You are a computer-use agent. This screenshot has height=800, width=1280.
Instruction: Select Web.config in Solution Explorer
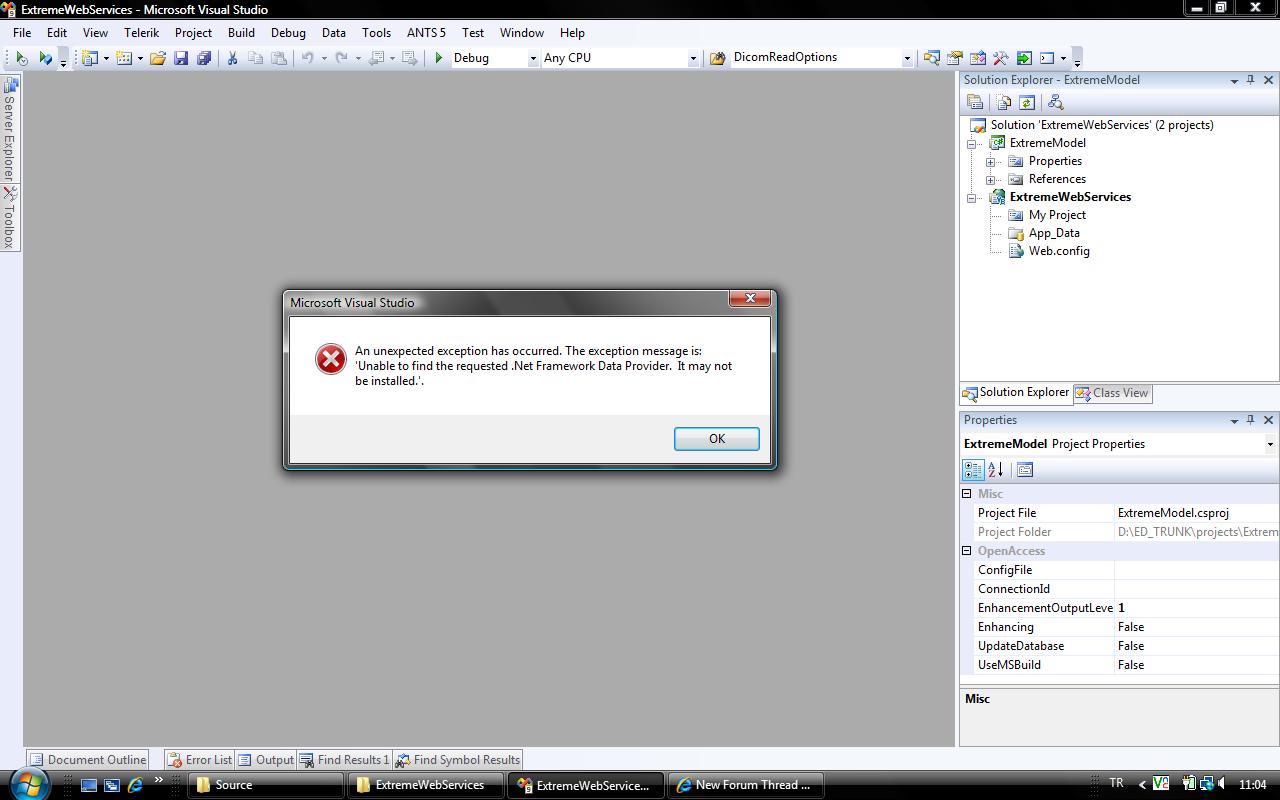(x=1059, y=251)
